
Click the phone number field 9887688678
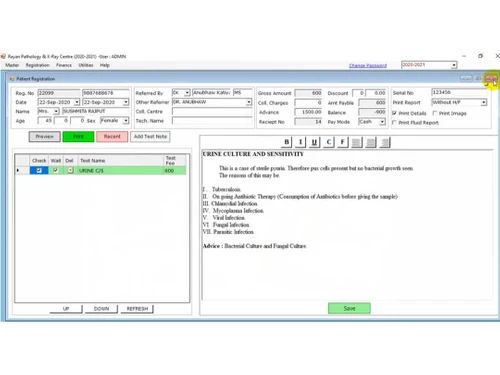click(x=106, y=93)
